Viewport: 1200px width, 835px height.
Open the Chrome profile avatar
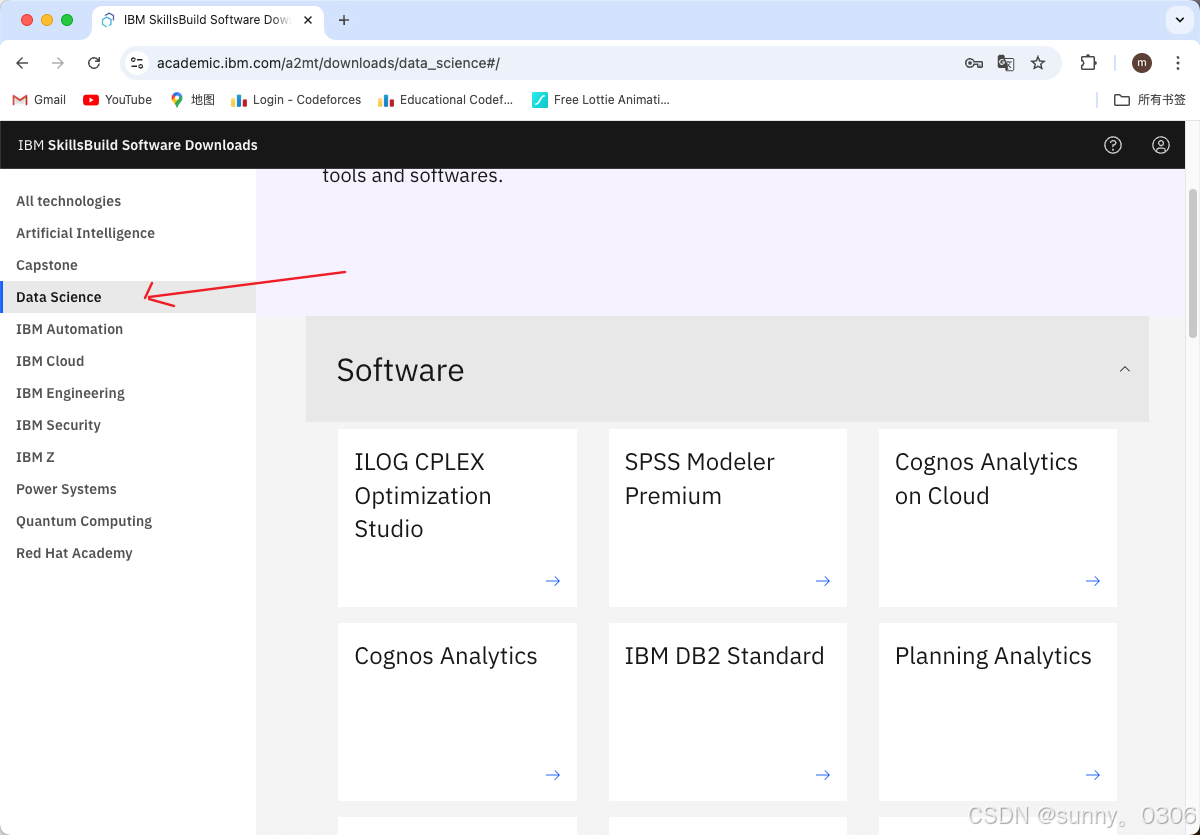(1142, 63)
